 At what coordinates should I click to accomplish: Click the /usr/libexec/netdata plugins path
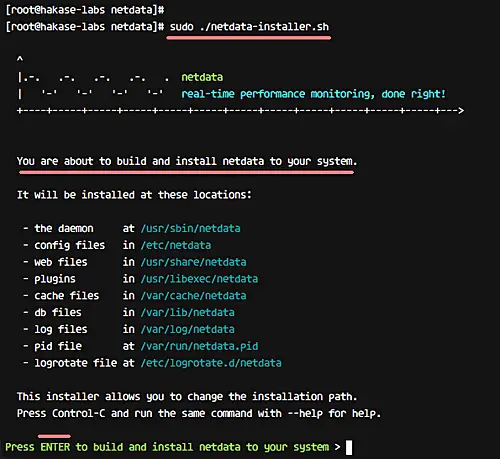click(199, 279)
